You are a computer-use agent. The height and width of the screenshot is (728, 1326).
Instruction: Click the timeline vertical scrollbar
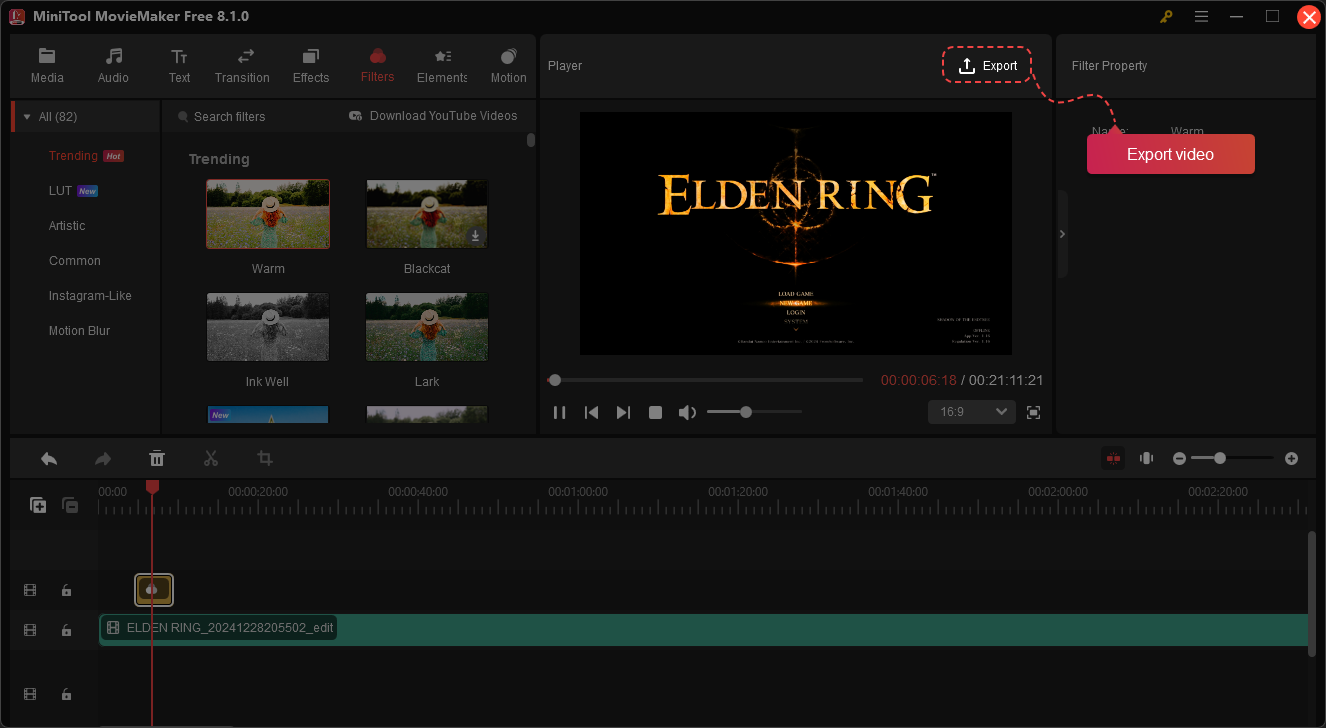1312,594
